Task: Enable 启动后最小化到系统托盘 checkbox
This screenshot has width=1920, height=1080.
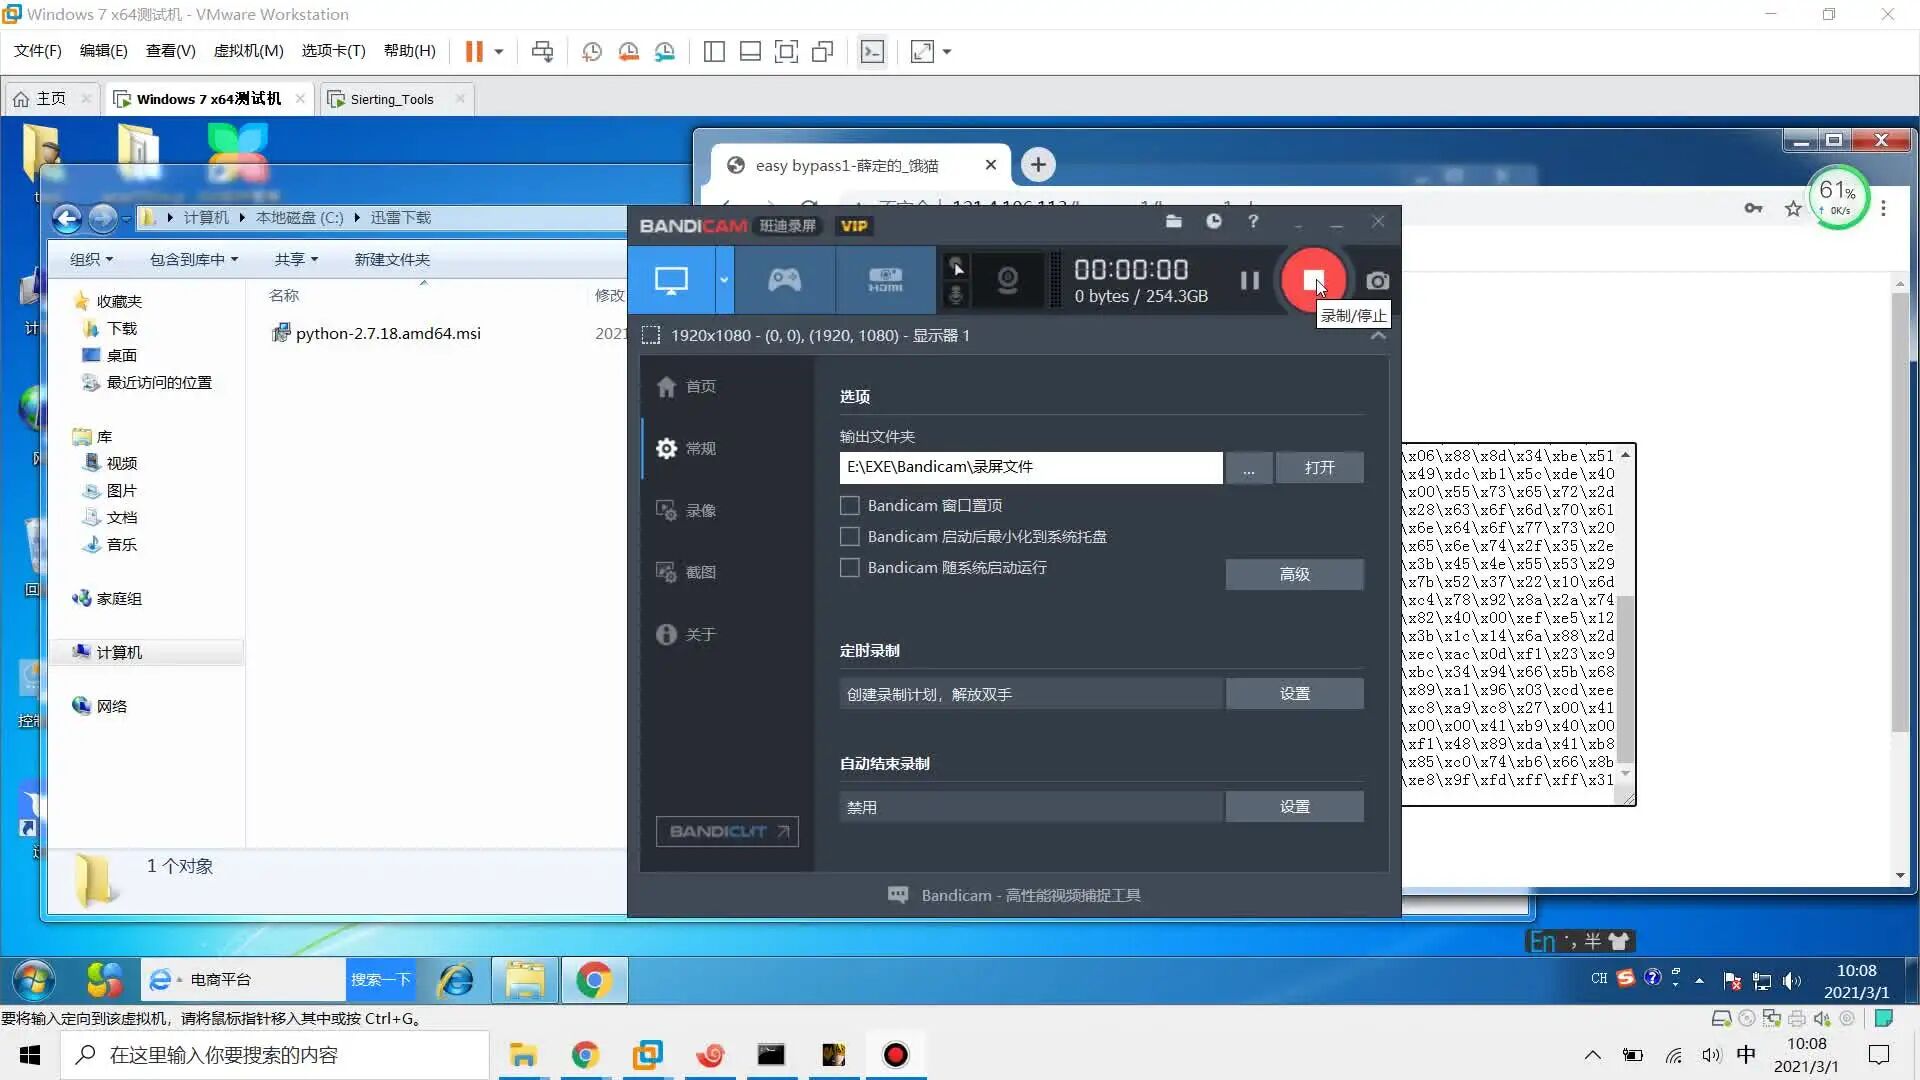Action: [x=850, y=537]
